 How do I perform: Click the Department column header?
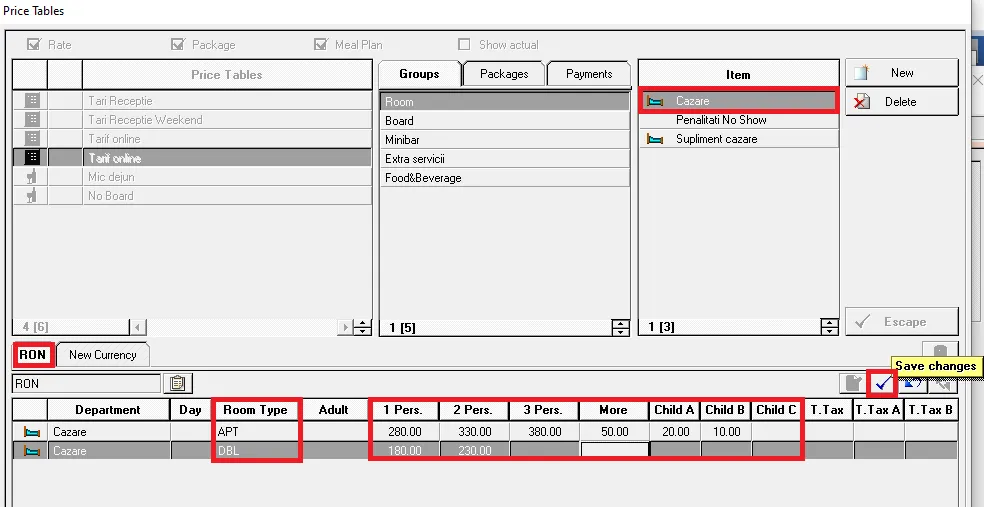(x=108, y=410)
